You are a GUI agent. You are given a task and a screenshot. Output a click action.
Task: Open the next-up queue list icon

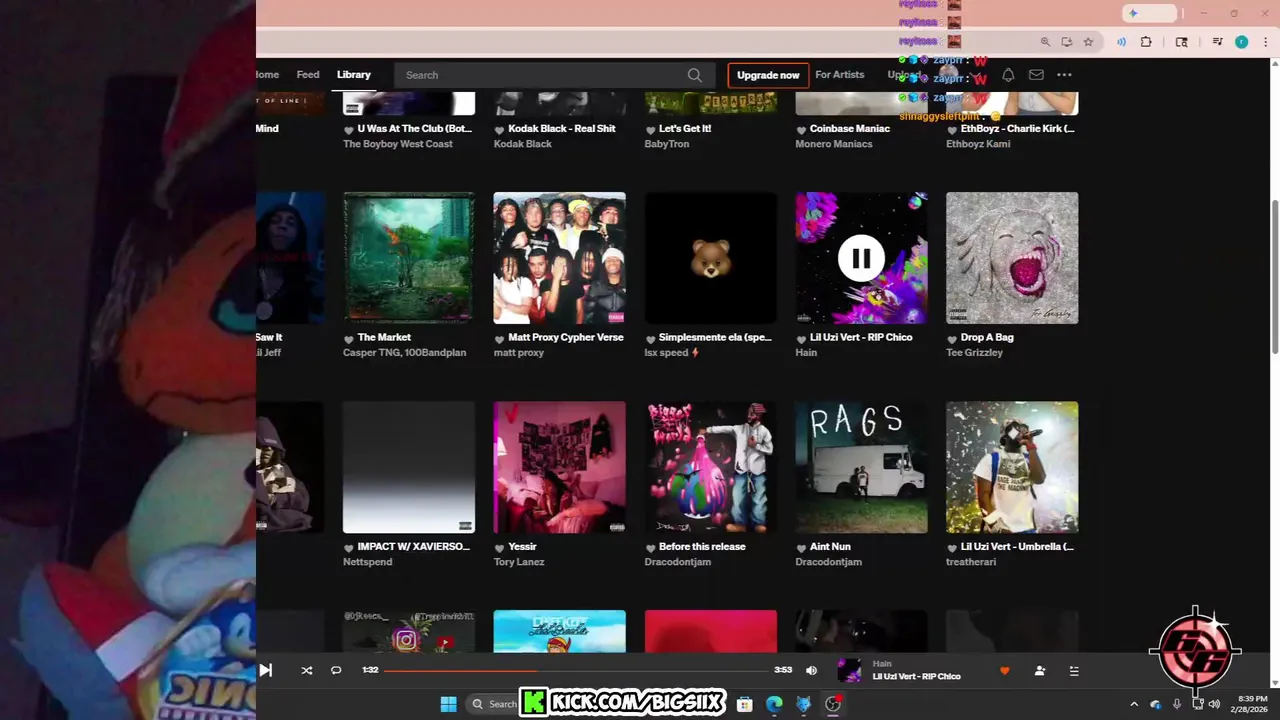click(x=1074, y=671)
